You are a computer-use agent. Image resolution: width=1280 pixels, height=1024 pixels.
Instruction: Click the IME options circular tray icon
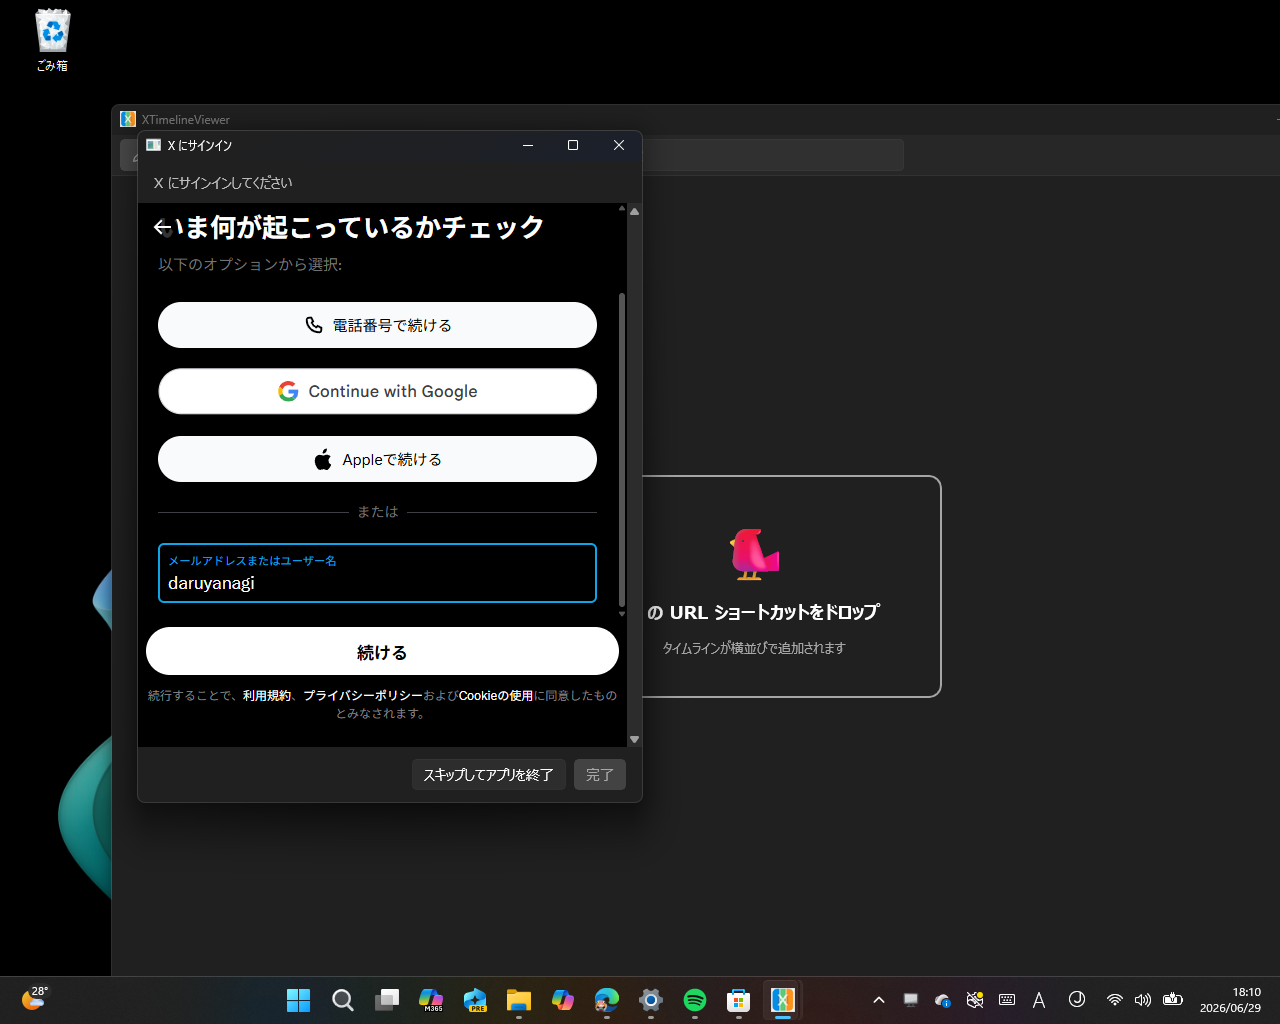pos(1077,999)
